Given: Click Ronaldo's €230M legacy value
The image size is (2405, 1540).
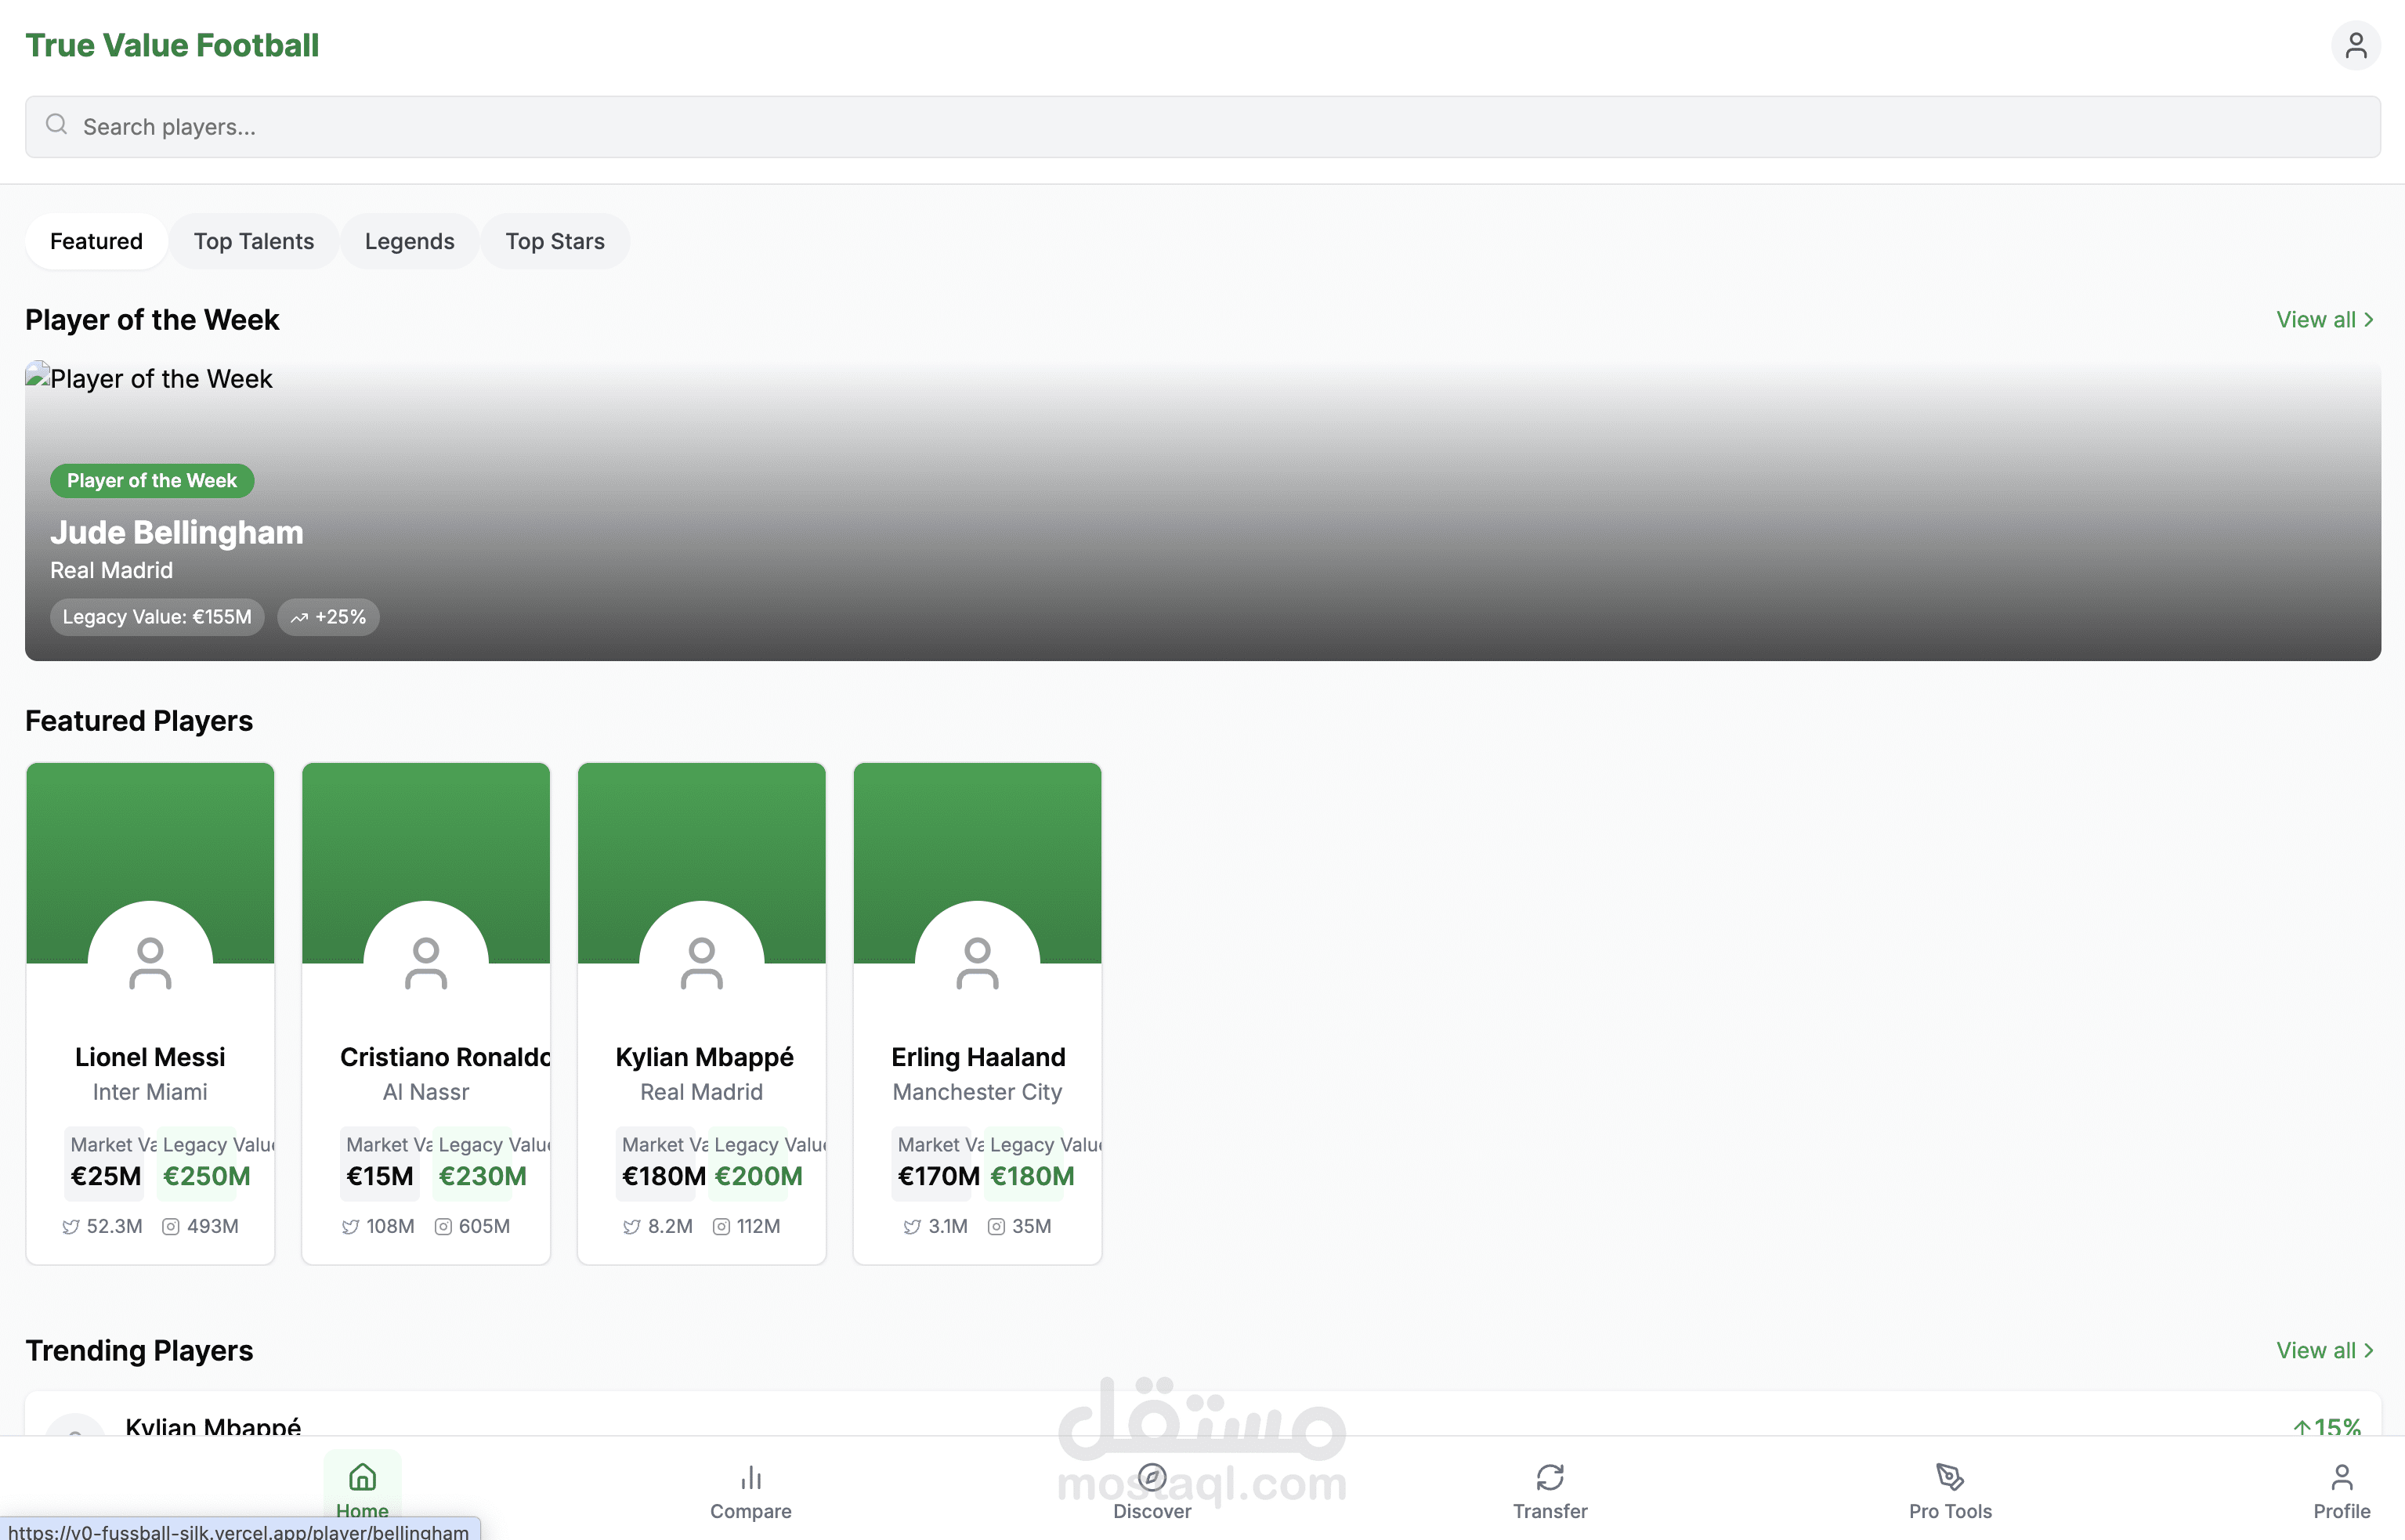Looking at the screenshot, I should pos(482,1176).
